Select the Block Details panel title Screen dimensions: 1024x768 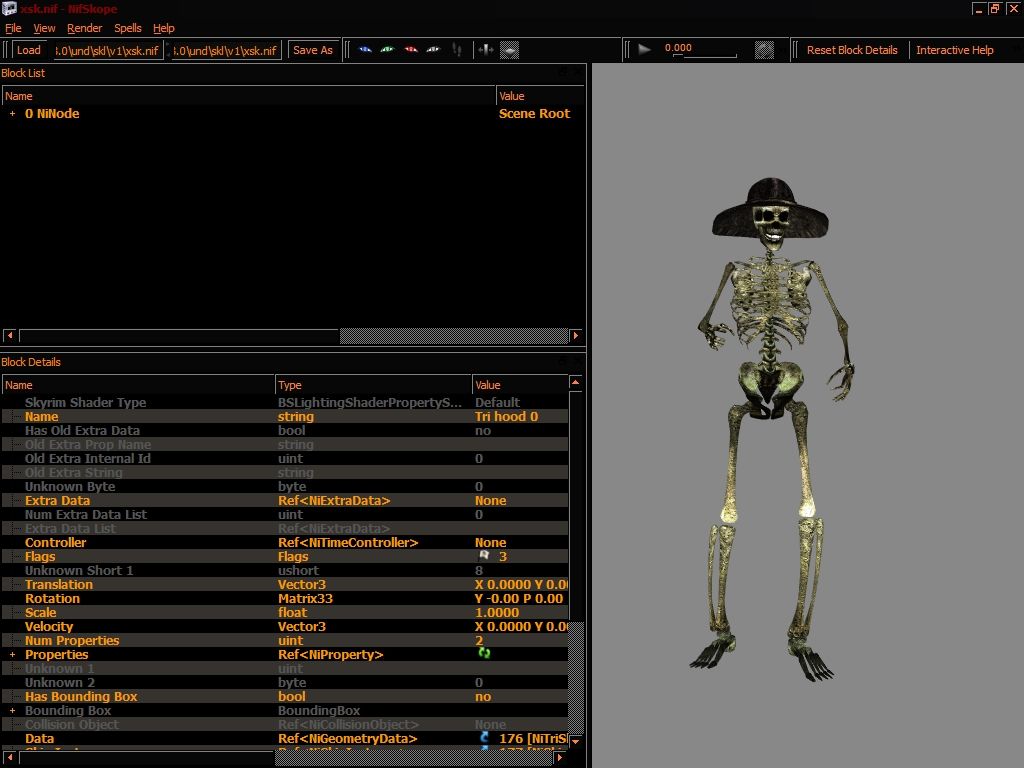click(31, 362)
